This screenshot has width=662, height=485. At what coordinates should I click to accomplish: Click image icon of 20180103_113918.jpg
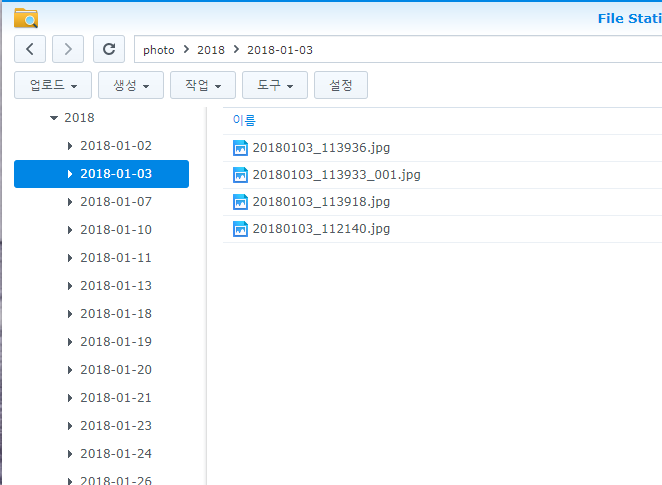(x=240, y=202)
